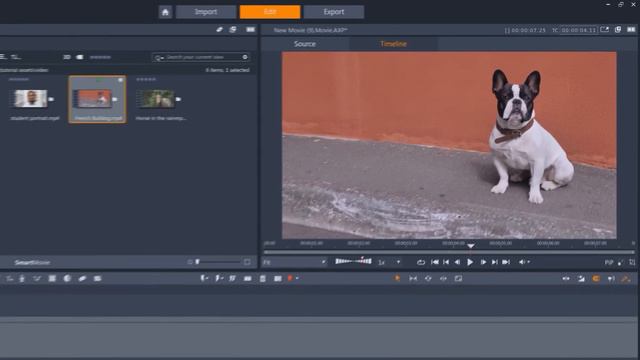Click the player volume speaker icon

click(522, 262)
